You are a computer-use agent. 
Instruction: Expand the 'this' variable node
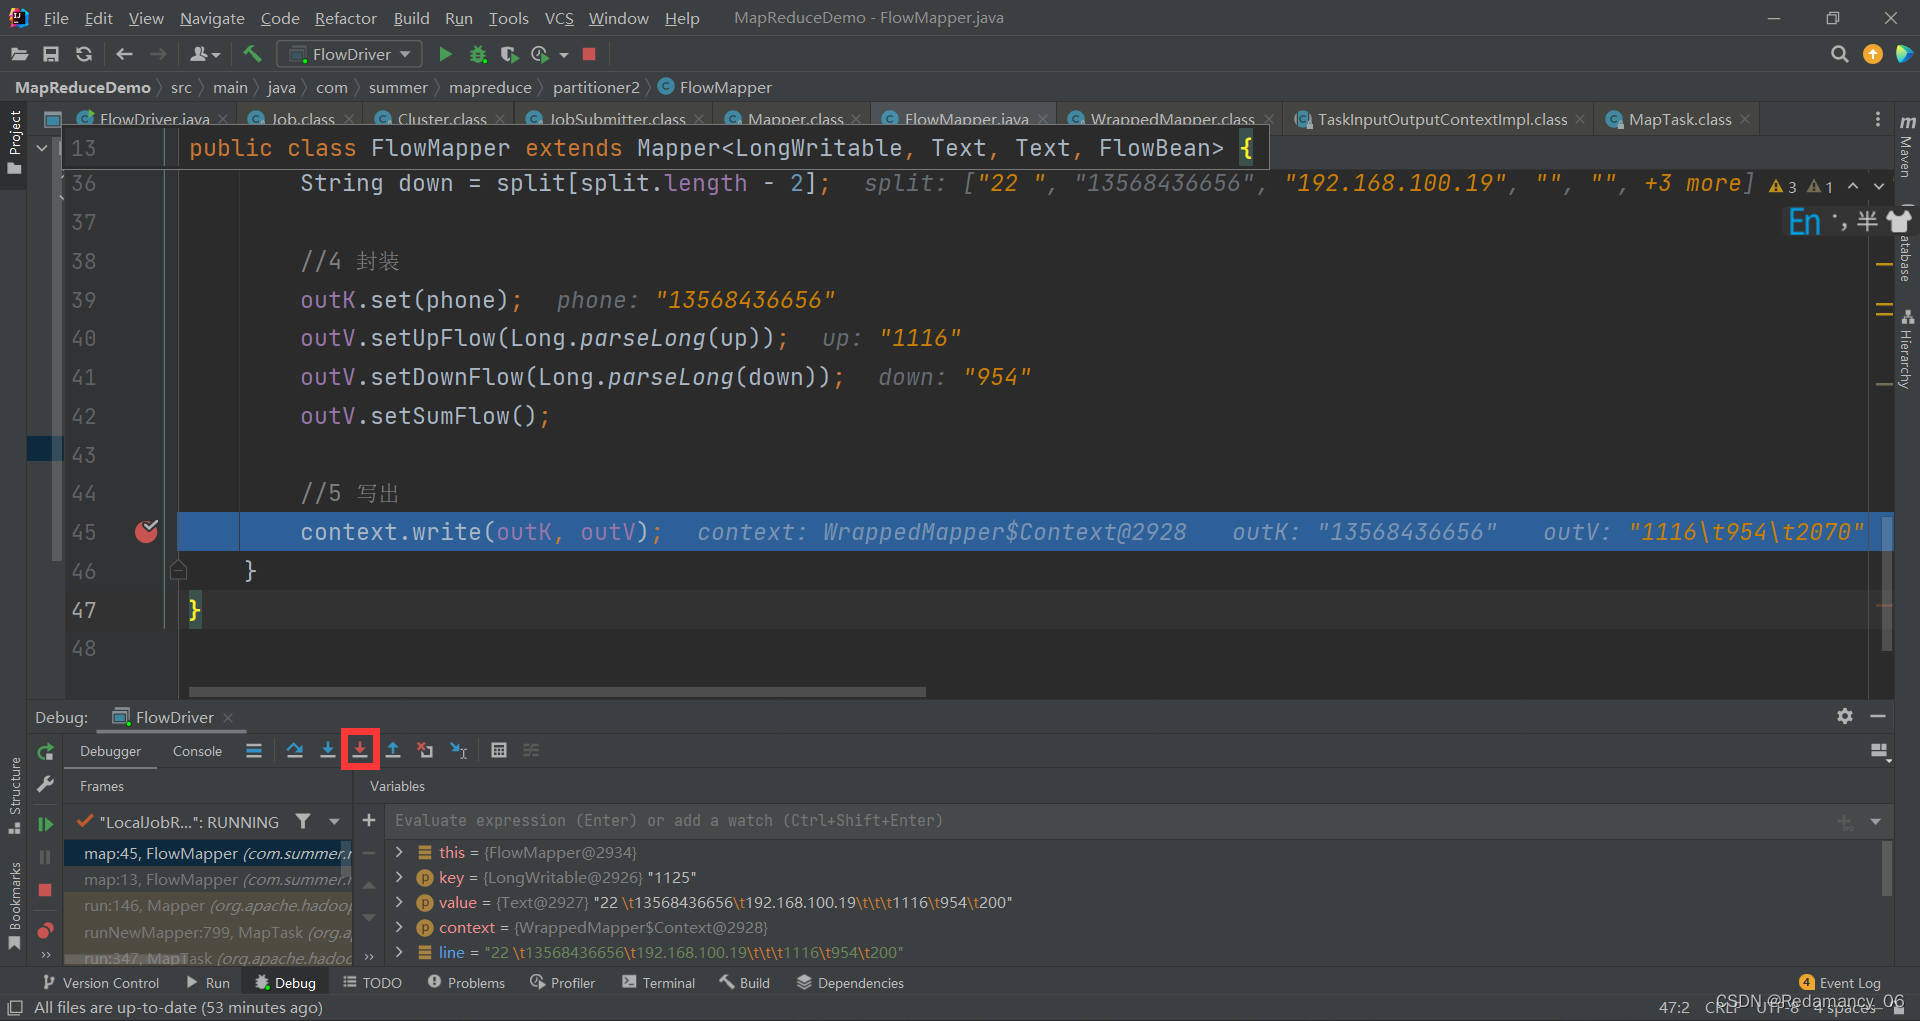click(x=399, y=852)
